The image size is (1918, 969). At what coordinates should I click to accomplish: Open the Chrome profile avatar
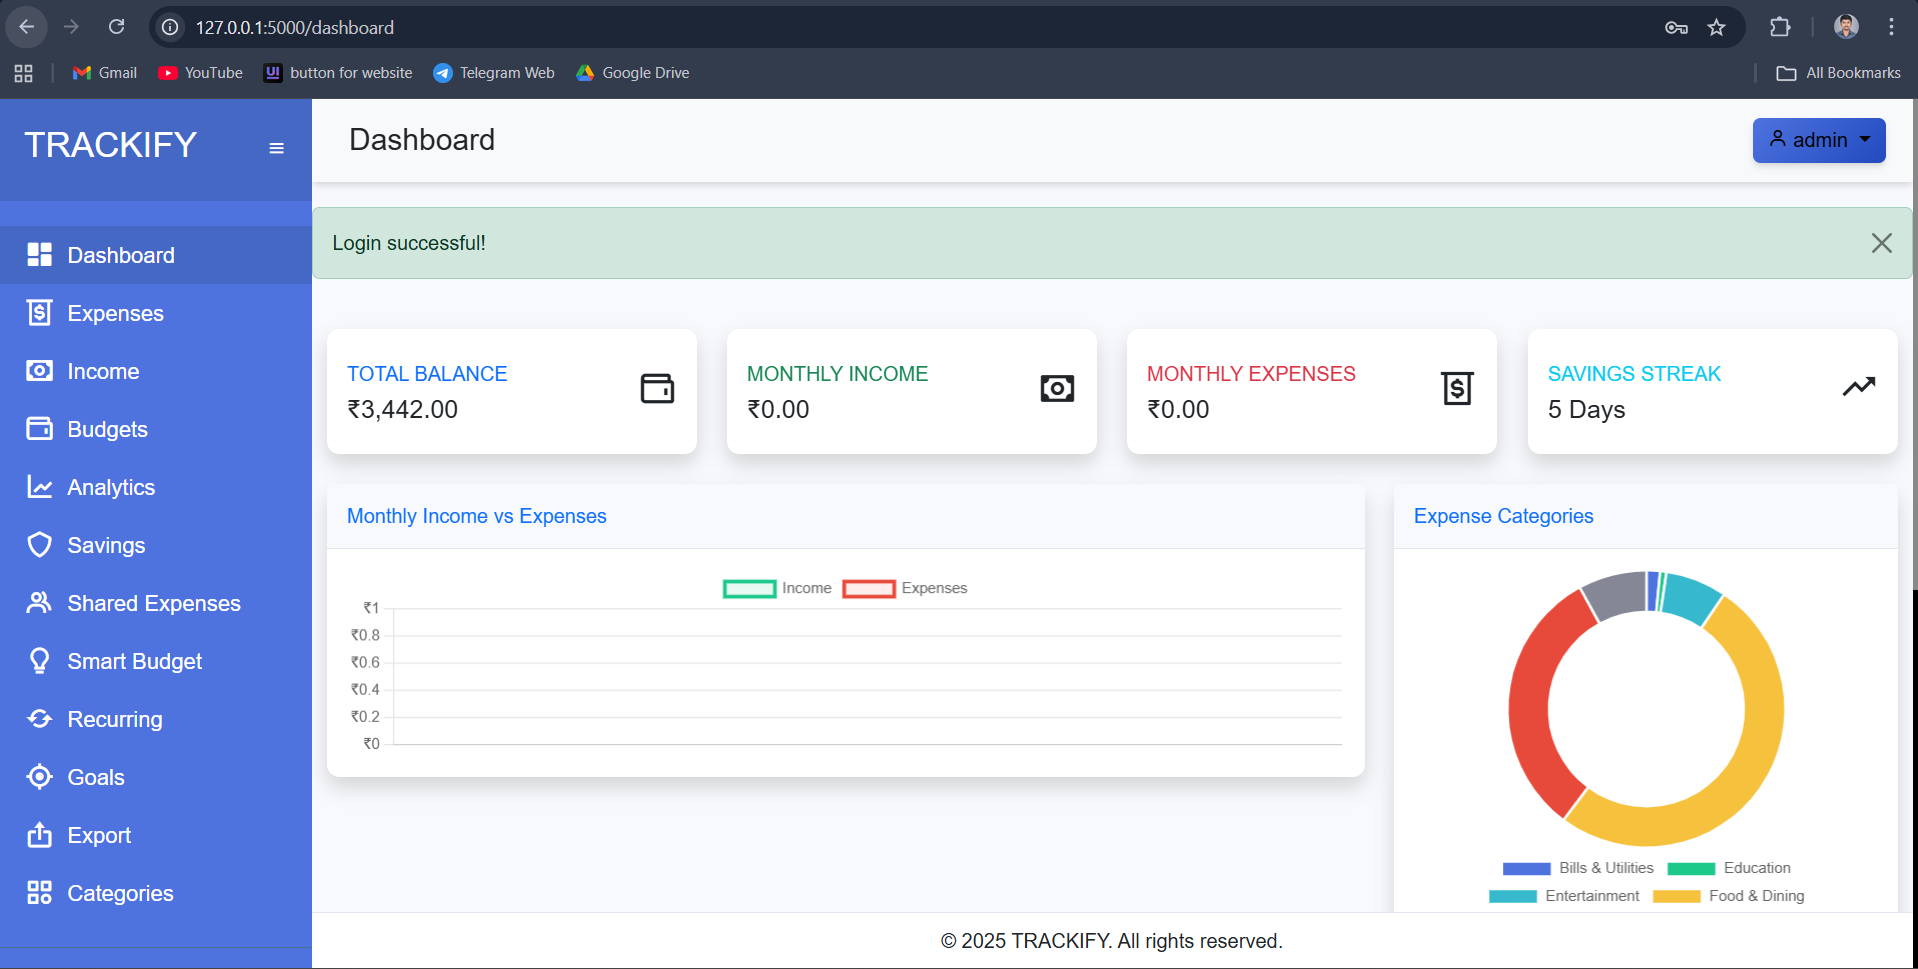point(1846,27)
